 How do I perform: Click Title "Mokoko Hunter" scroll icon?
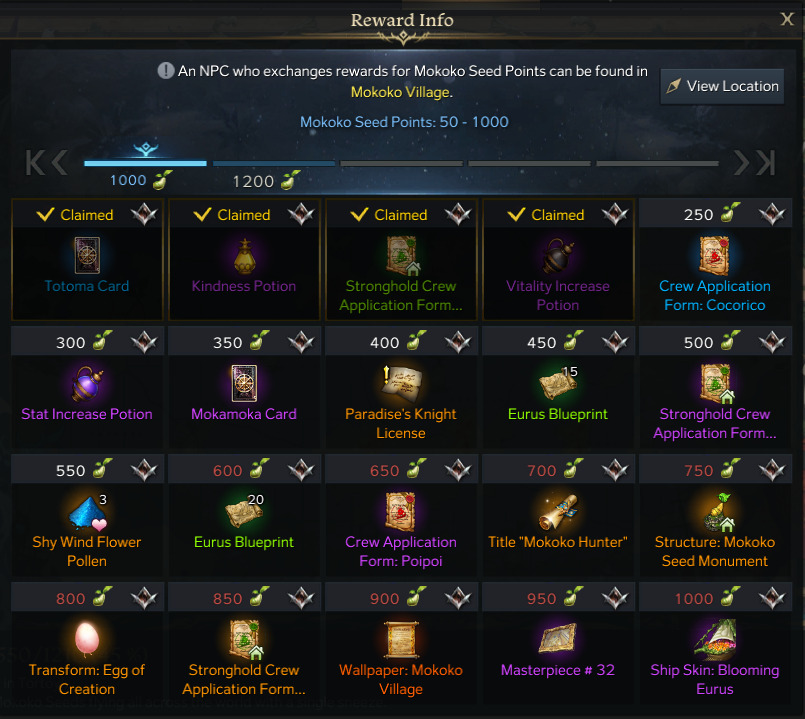(x=558, y=512)
